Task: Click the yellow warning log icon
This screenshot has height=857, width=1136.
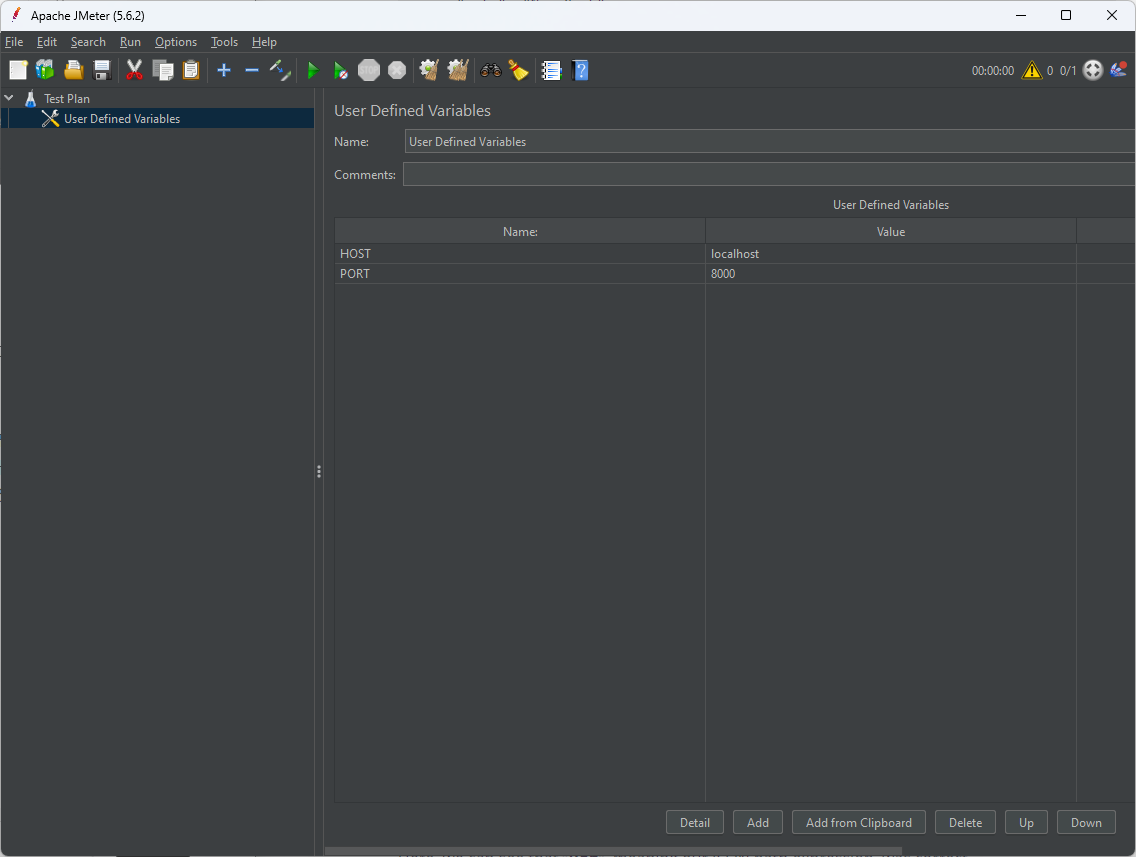Action: 1032,70
